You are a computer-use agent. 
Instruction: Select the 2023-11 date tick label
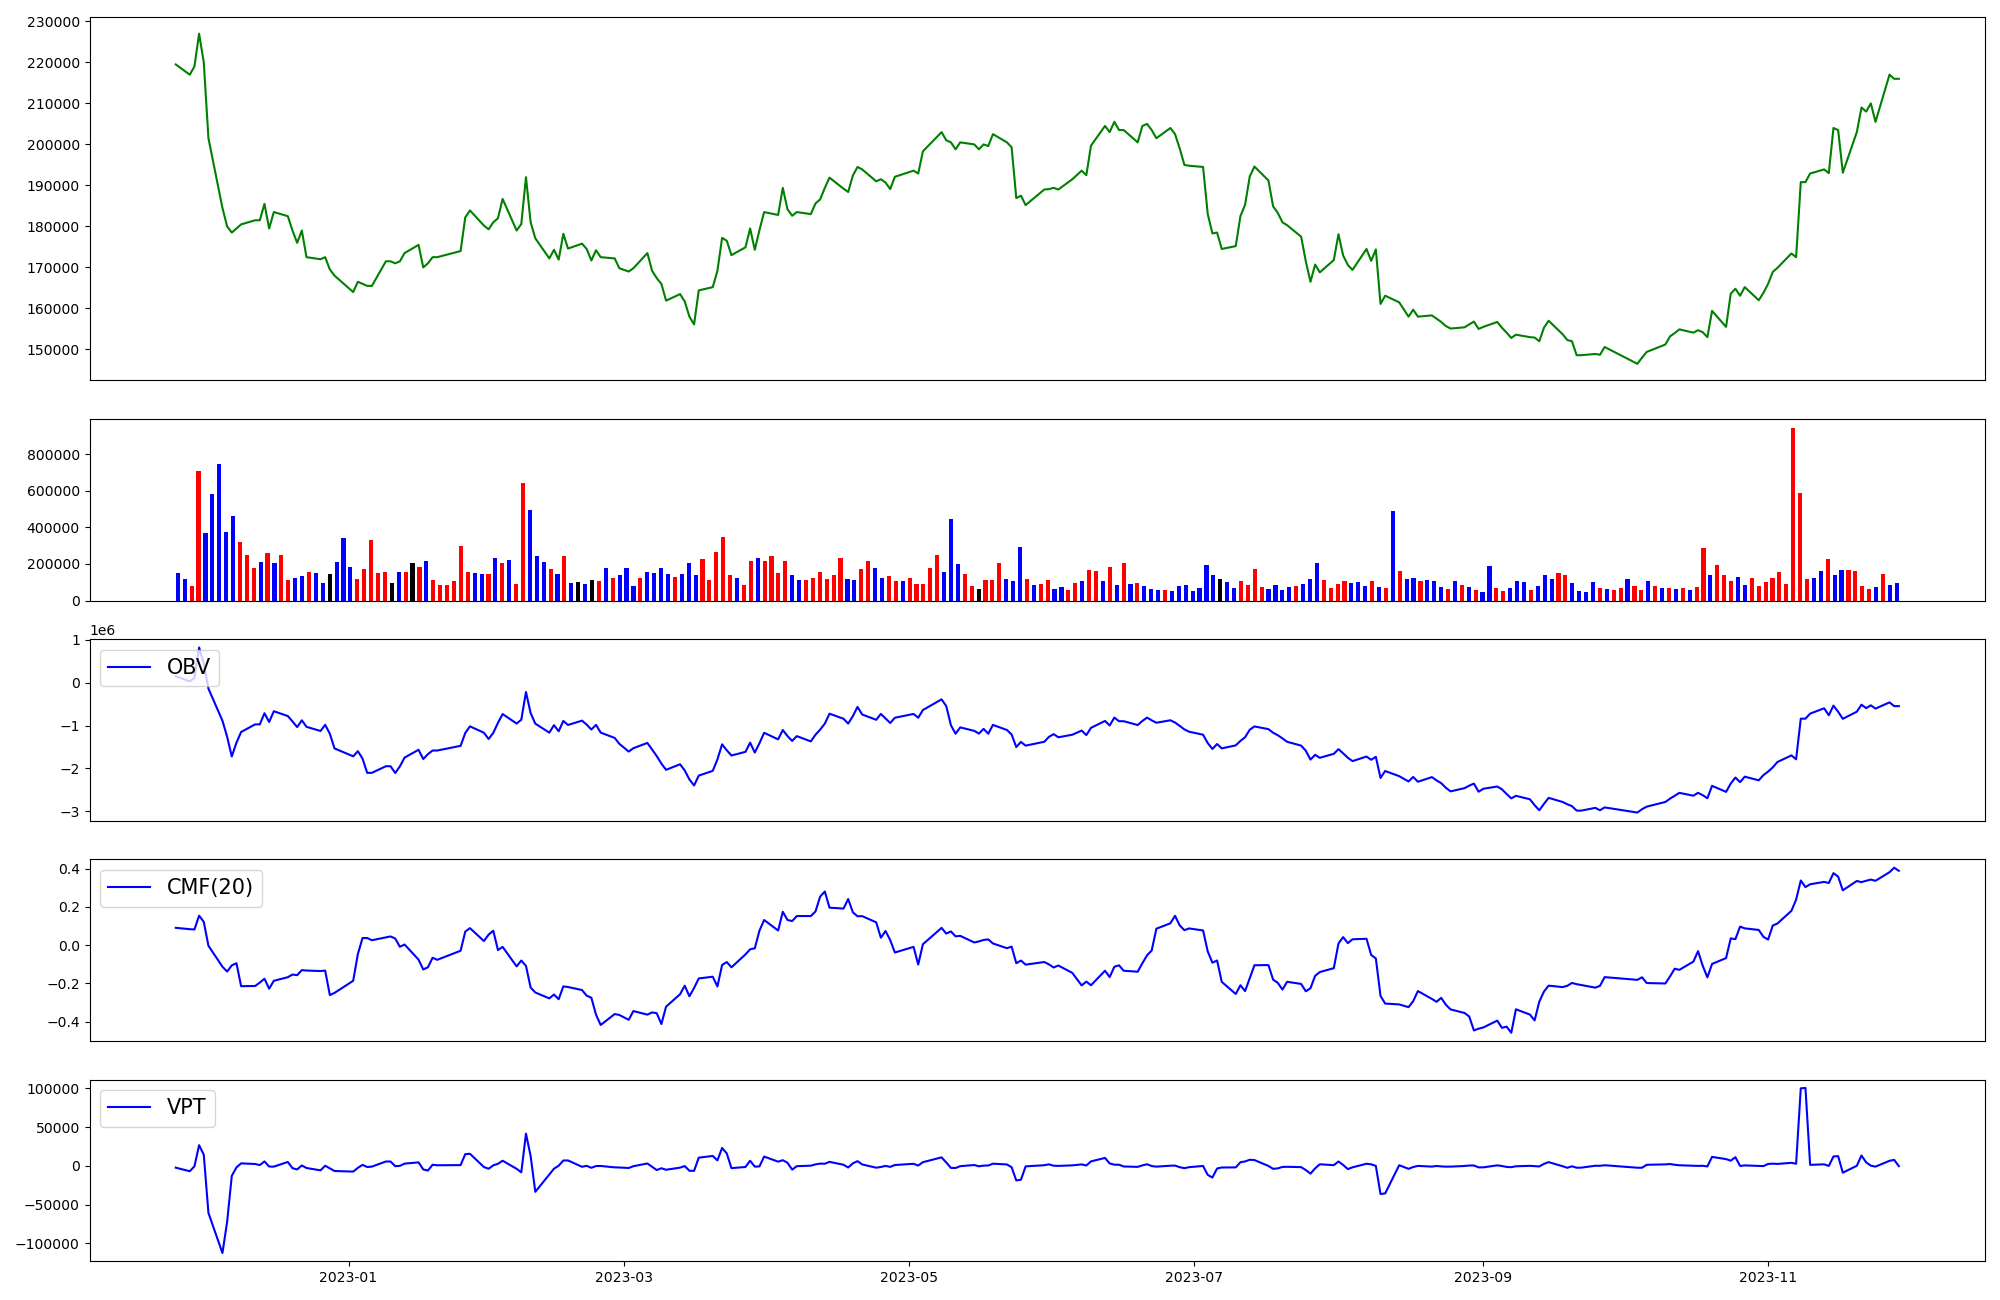click(1768, 1277)
